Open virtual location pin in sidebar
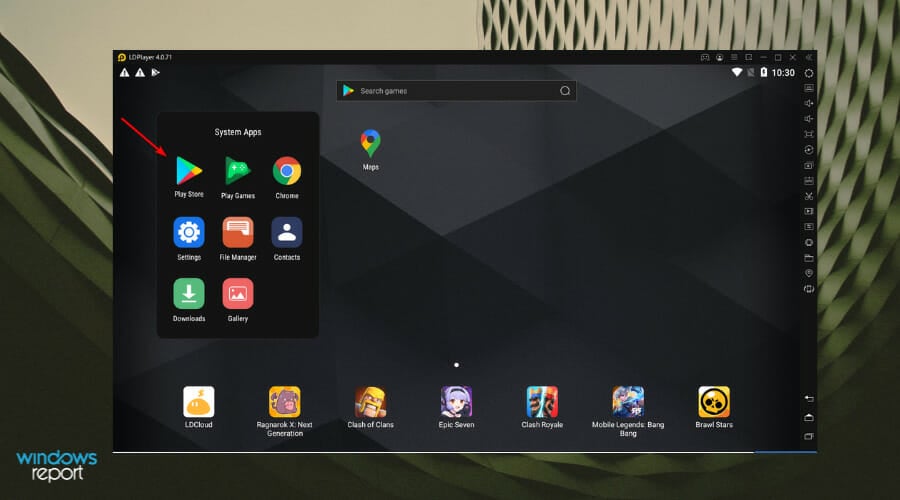900x500 pixels. point(809,273)
